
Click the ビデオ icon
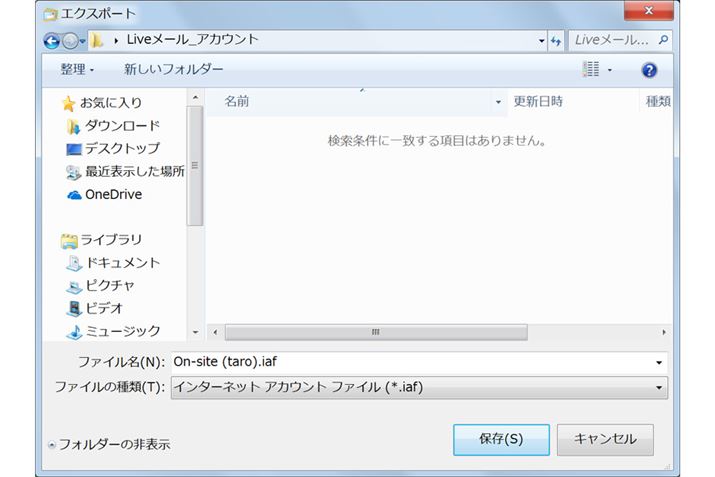[74, 309]
